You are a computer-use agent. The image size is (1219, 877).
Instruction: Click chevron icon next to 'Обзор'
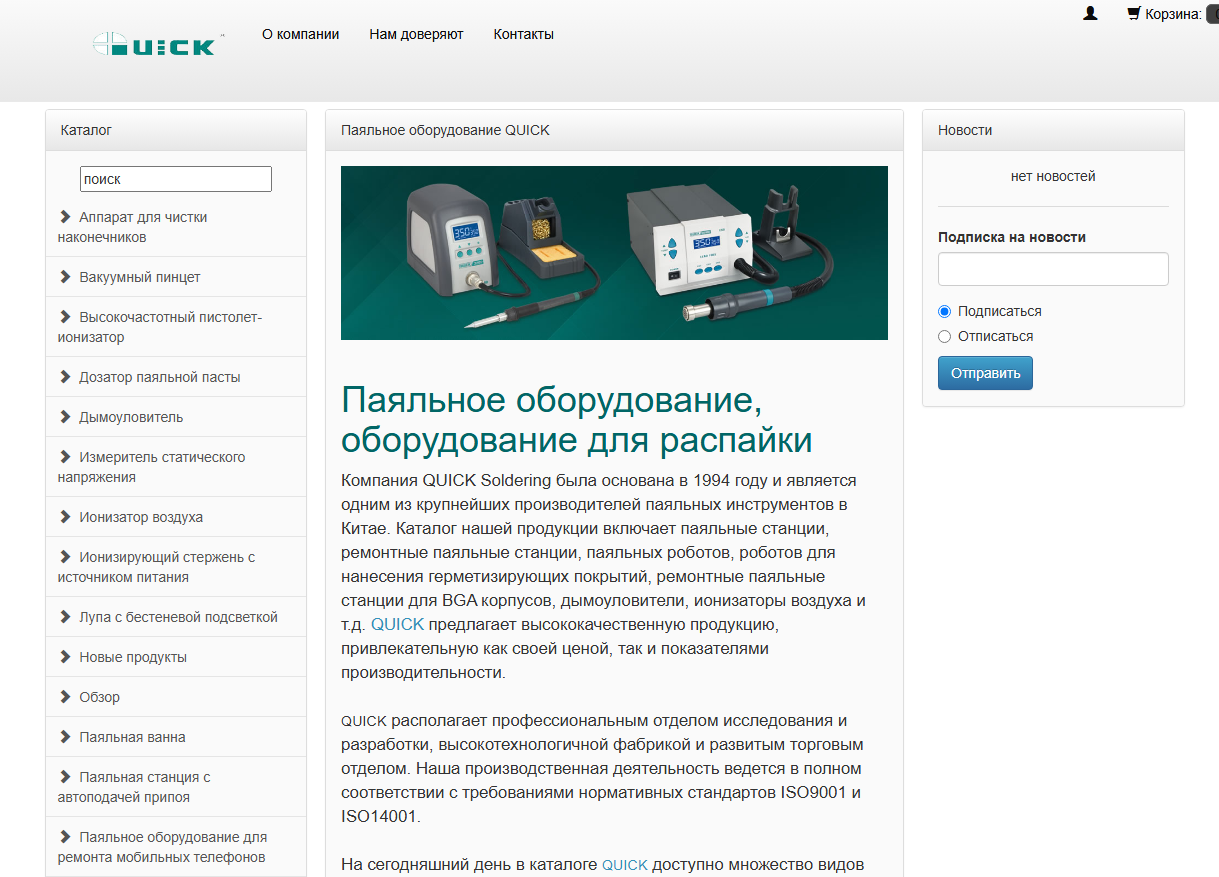click(66, 696)
